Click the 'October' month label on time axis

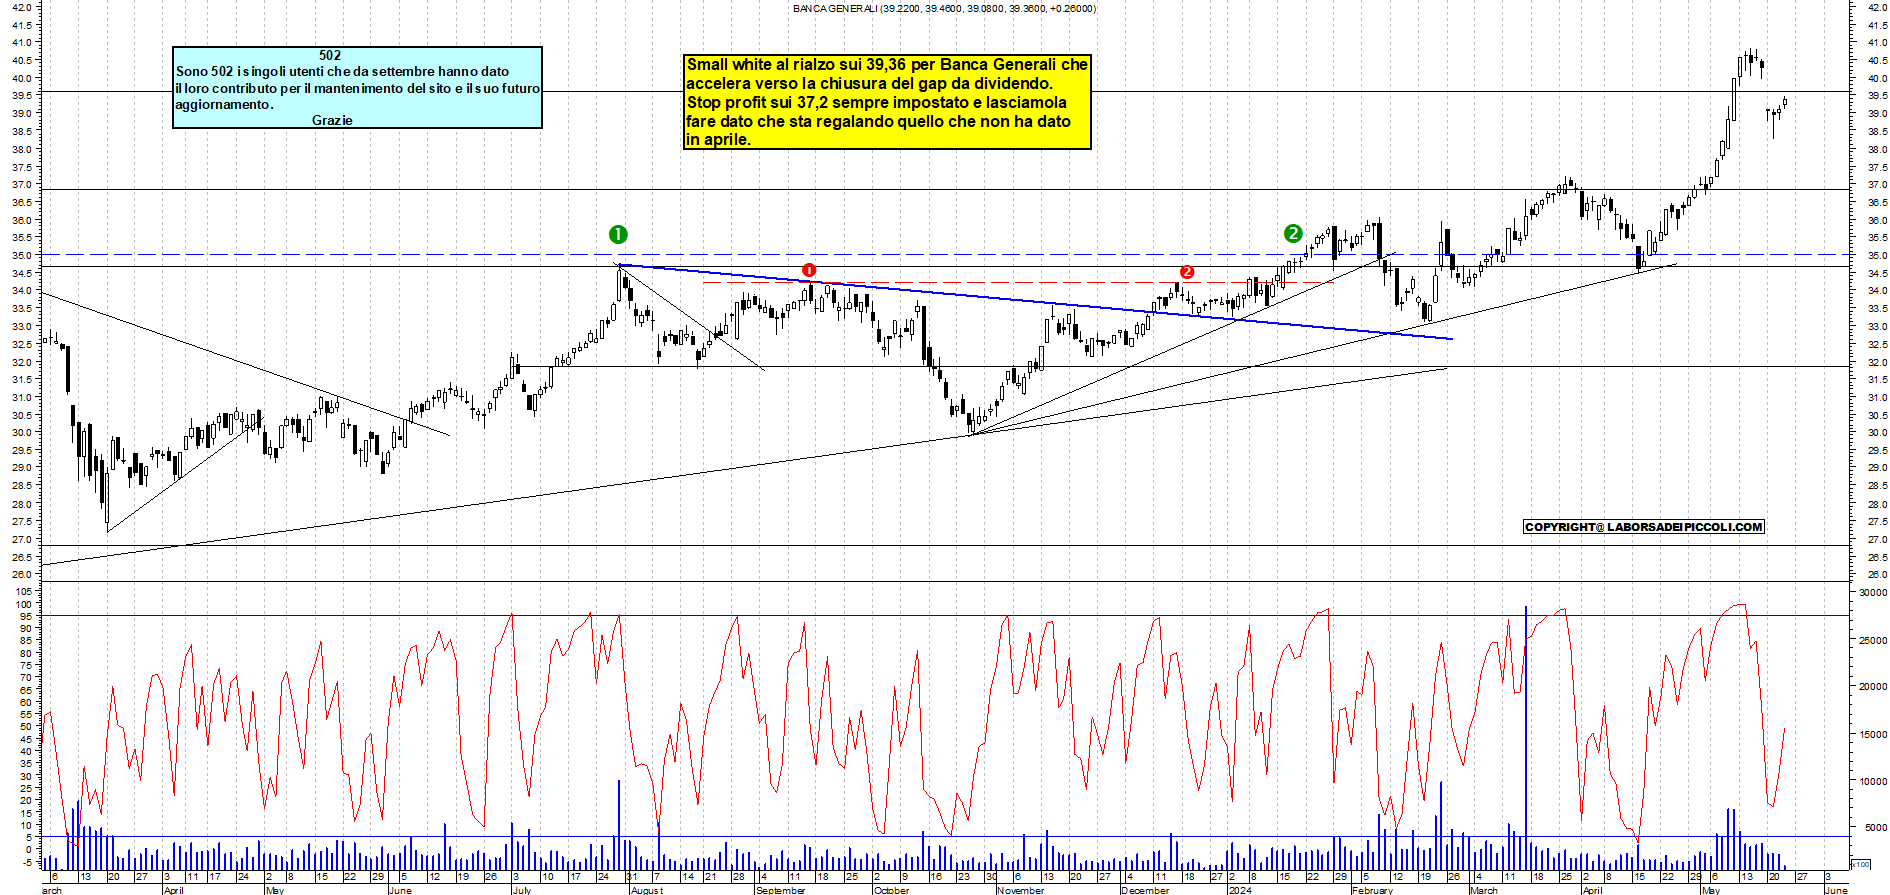[891, 890]
